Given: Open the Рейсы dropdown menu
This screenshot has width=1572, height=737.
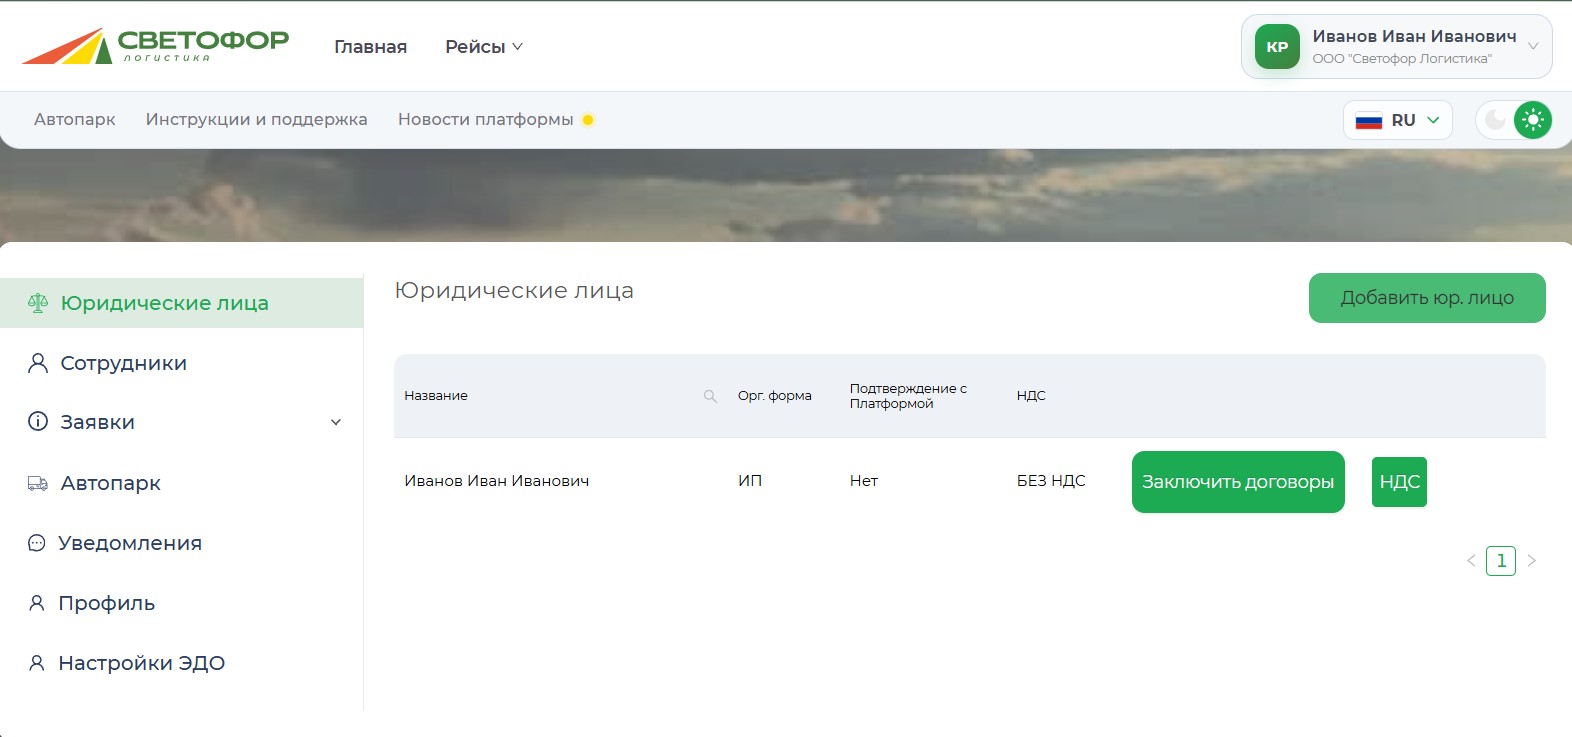Looking at the screenshot, I should tap(484, 47).
